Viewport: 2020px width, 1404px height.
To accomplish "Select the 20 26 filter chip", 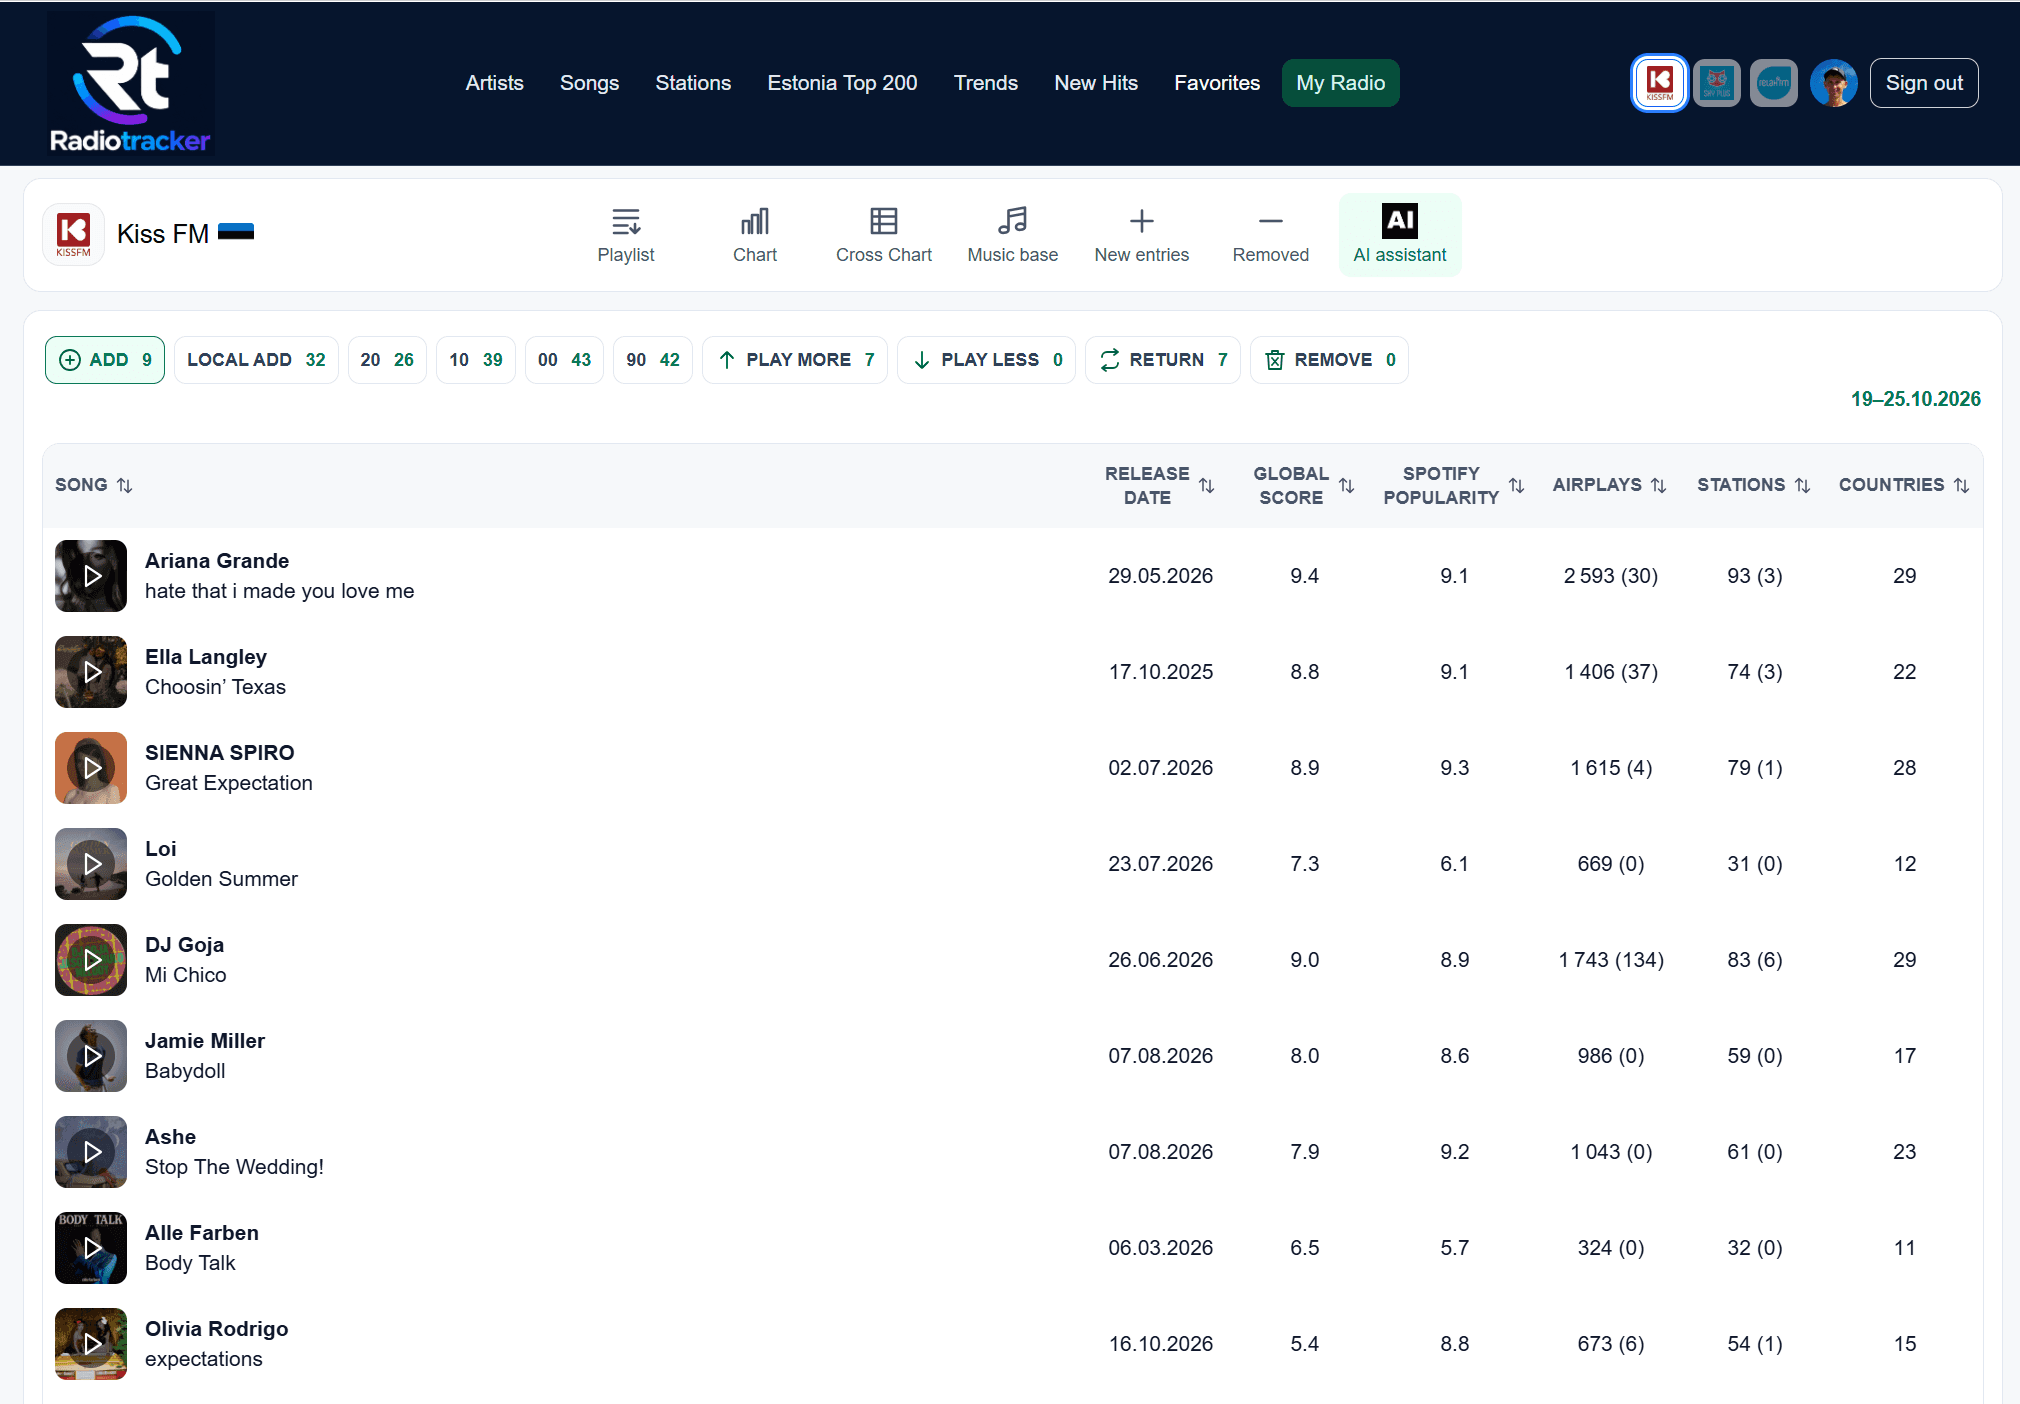I will (x=387, y=360).
